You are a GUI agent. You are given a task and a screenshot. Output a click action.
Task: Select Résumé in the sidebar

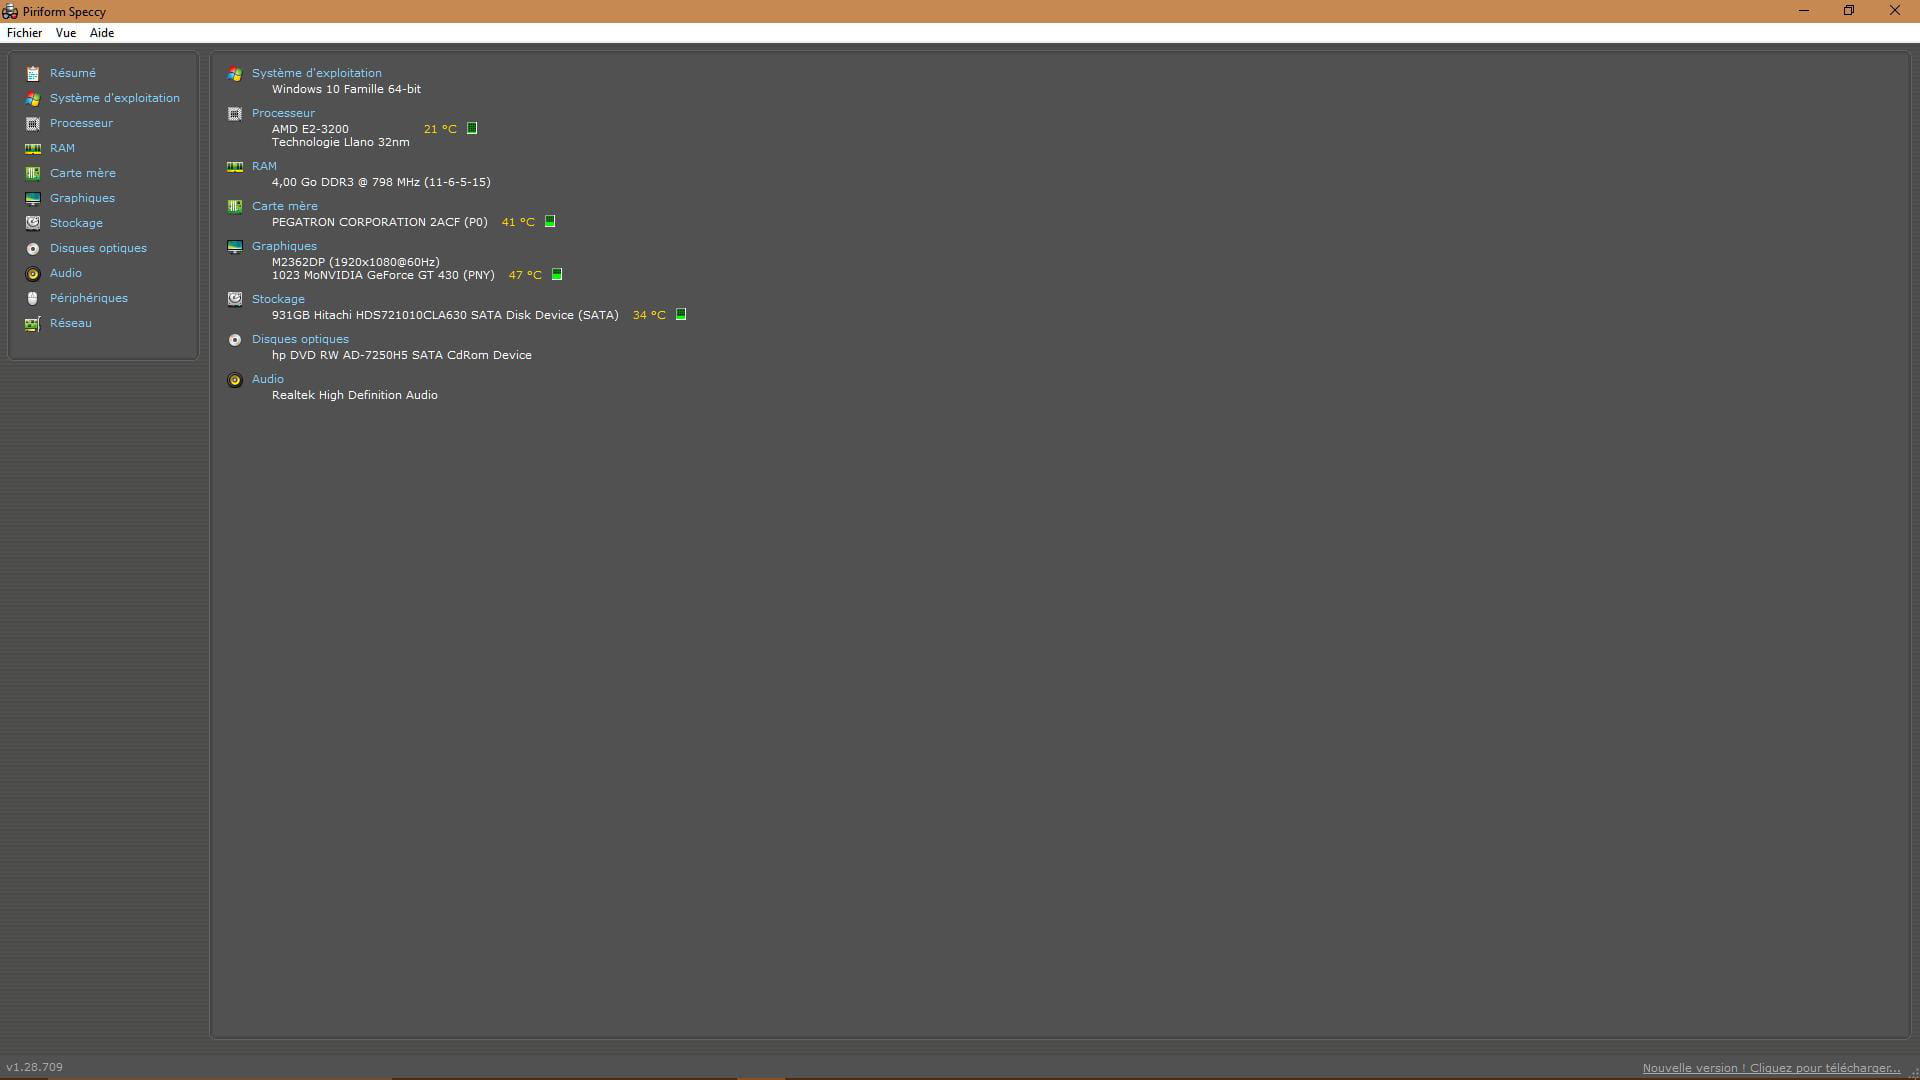pos(73,73)
